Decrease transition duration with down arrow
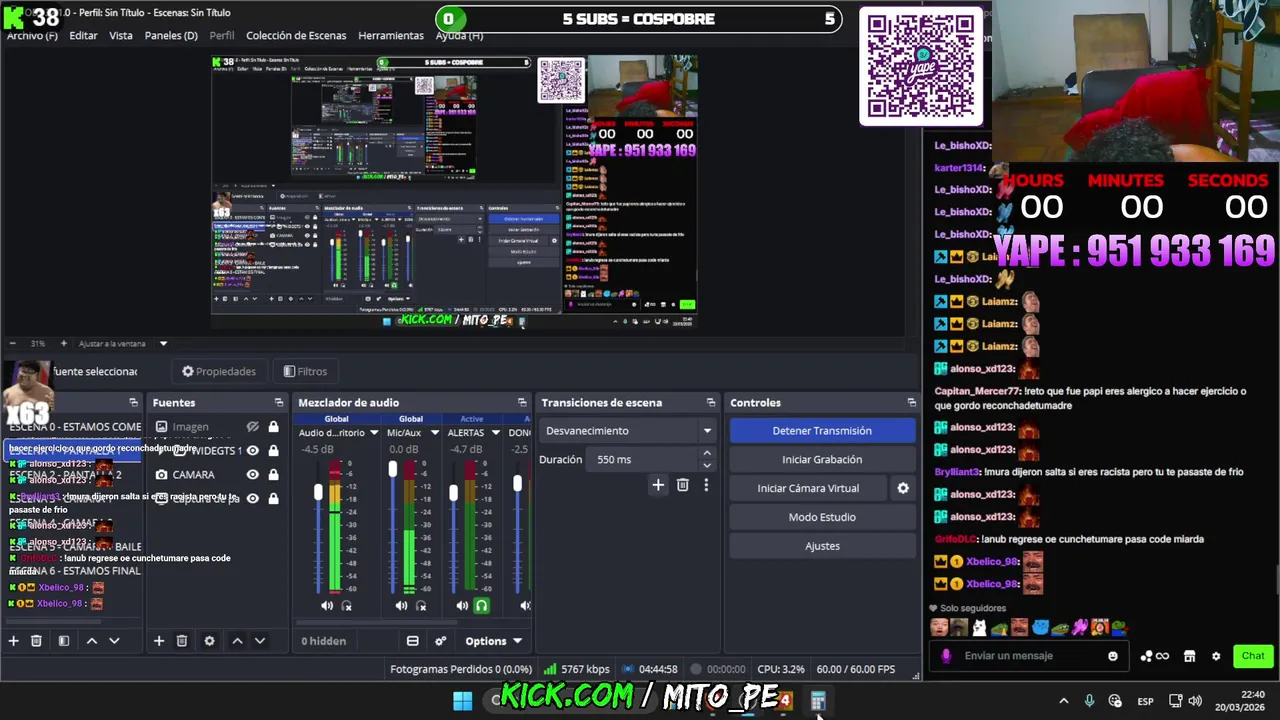1280x720 pixels. 707,465
